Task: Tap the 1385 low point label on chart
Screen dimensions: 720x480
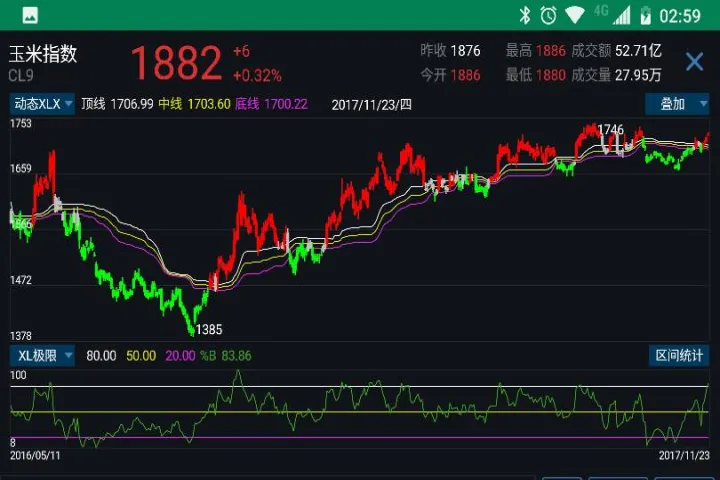Action: click(209, 329)
